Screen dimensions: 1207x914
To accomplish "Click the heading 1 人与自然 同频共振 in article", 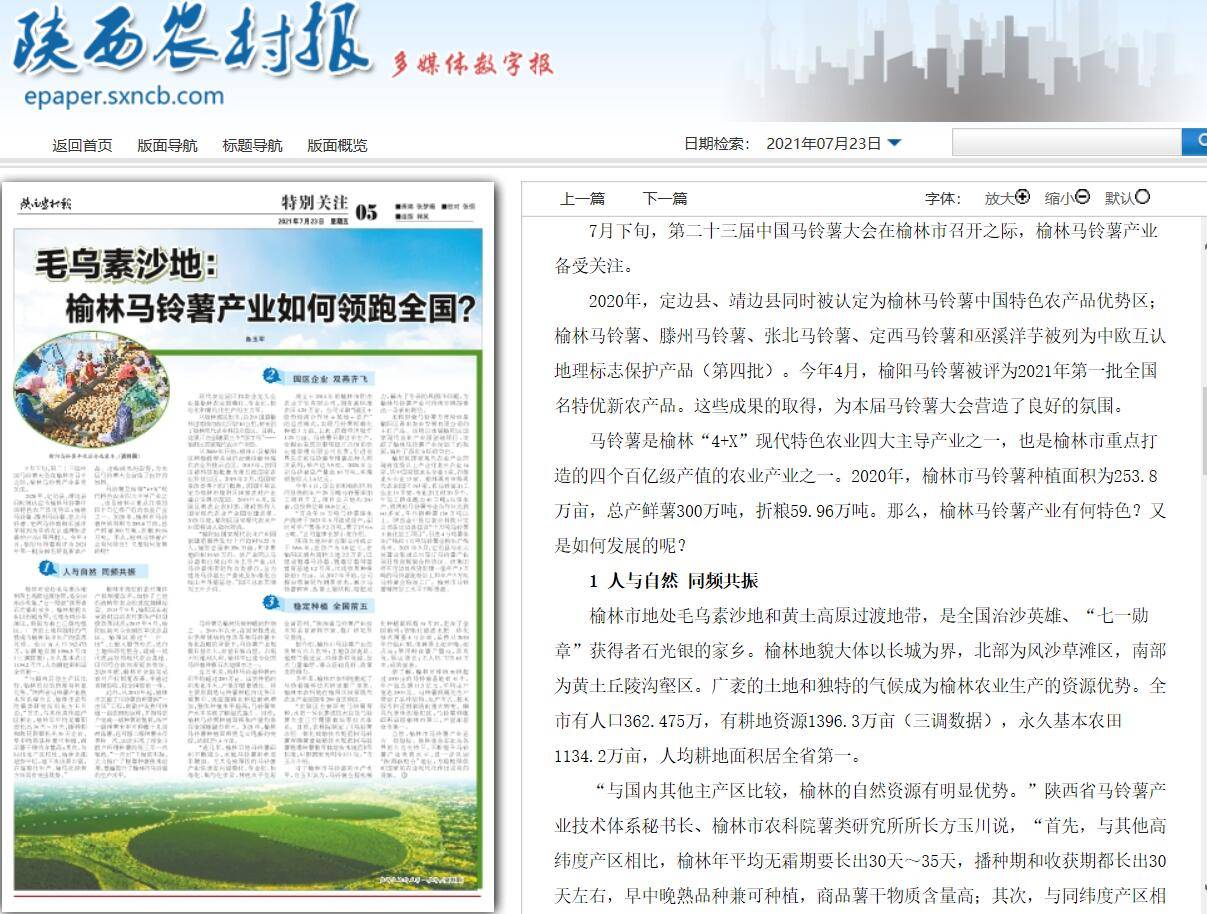I will click(674, 581).
